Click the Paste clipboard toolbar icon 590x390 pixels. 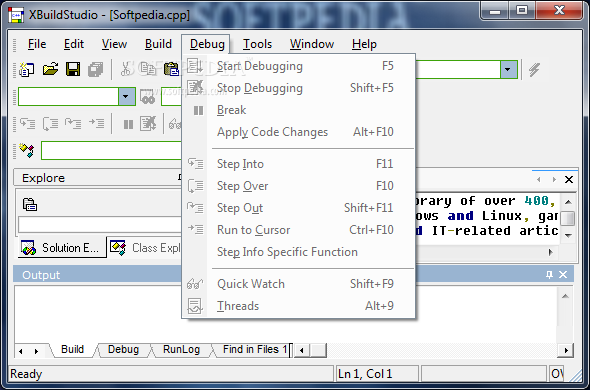(x=171, y=69)
